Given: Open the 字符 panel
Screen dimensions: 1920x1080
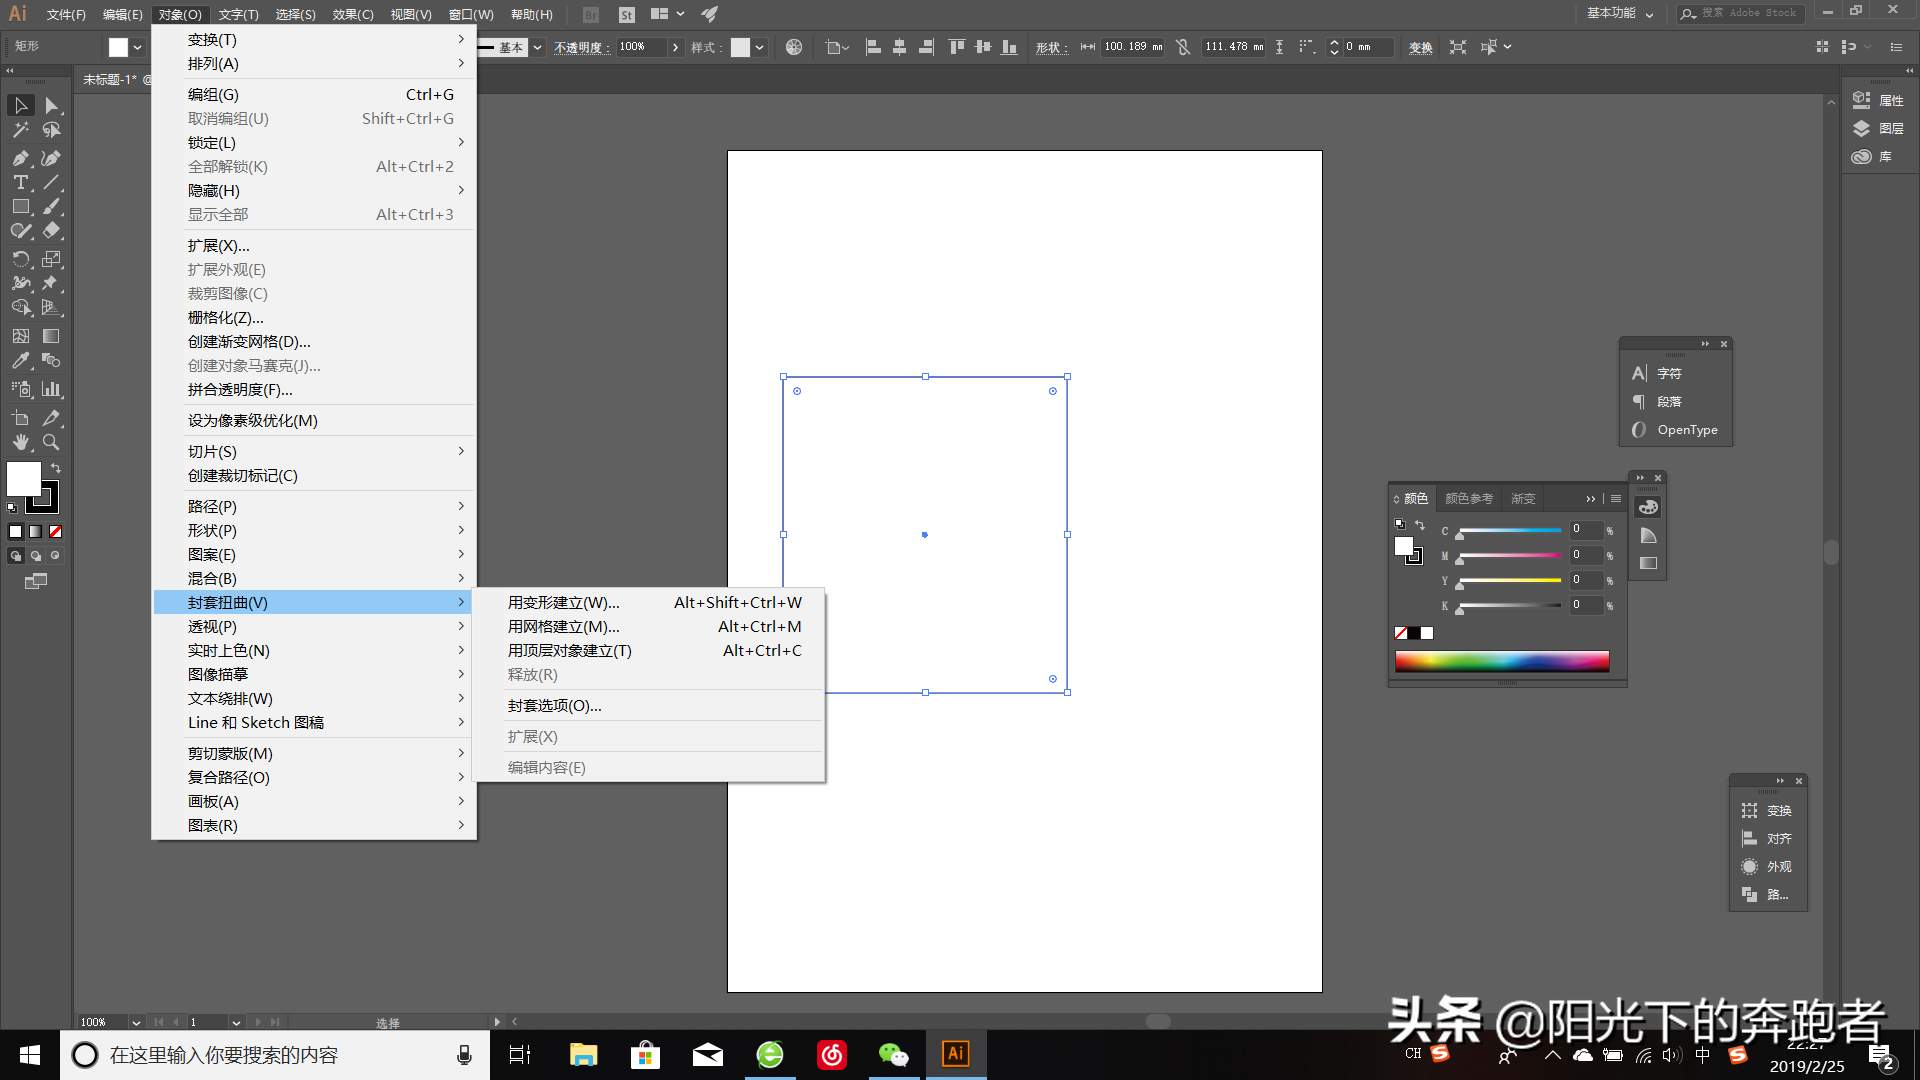Looking at the screenshot, I should (x=1658, y=373).
